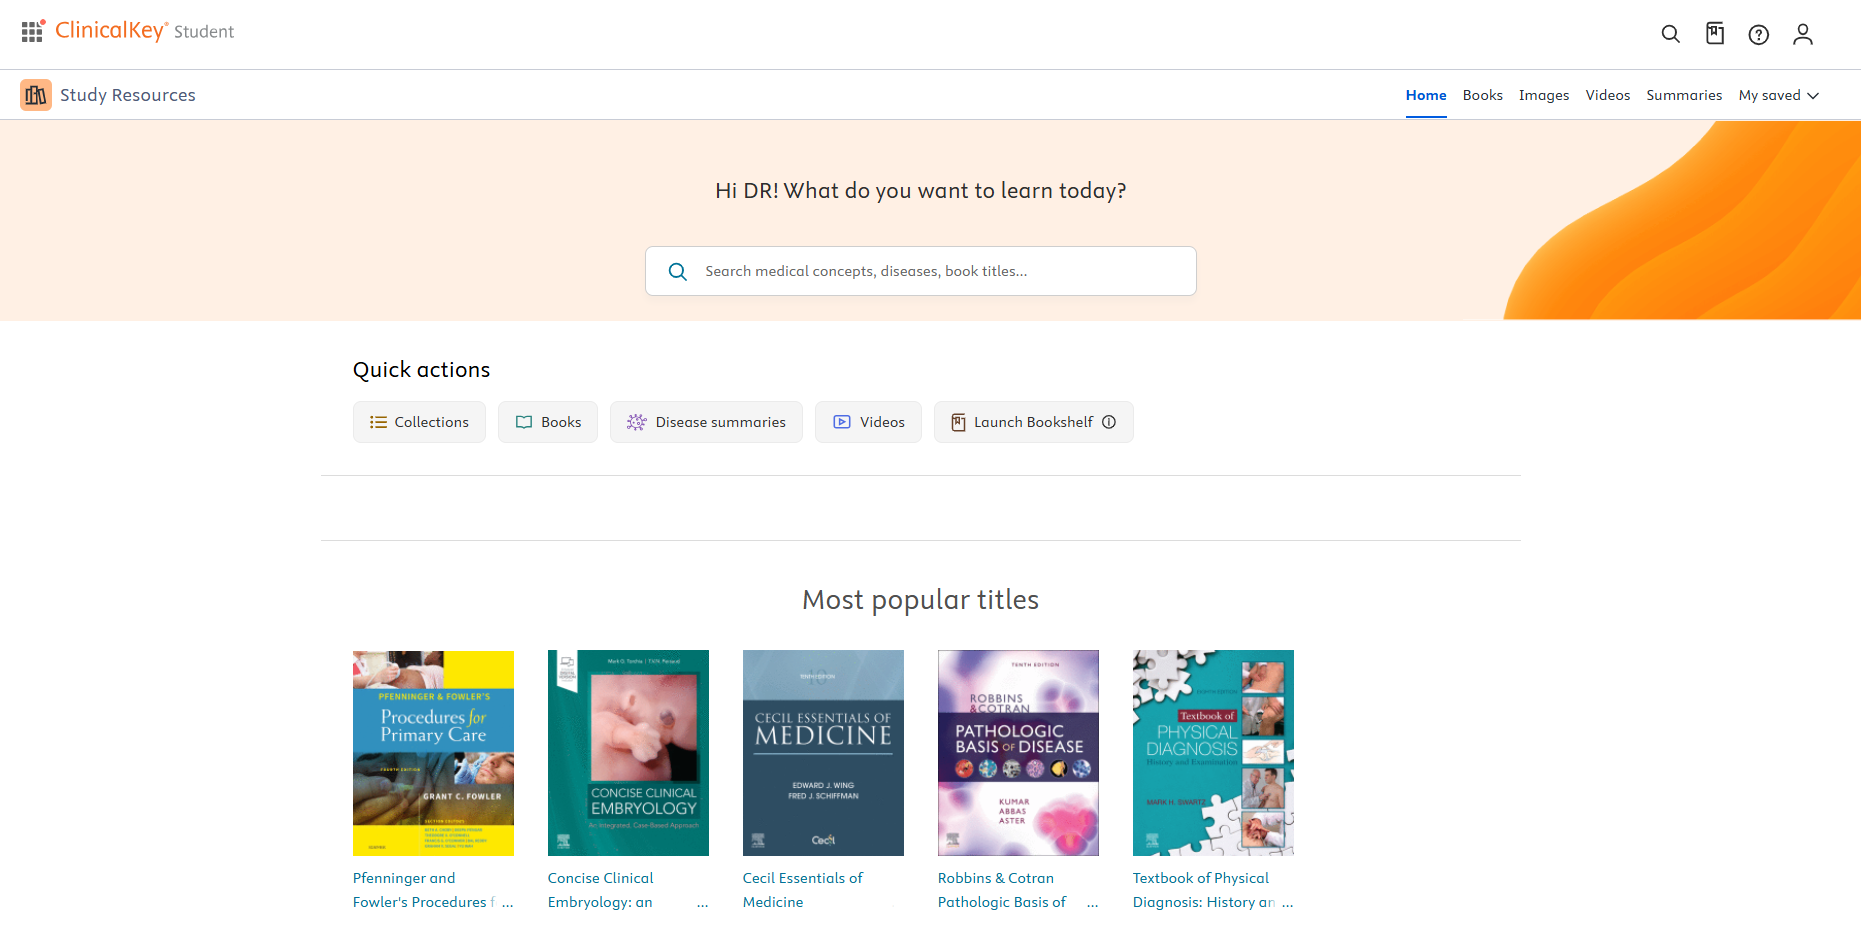
Task: Expand the My saved dropdown
Action: tap(1779, 95)
